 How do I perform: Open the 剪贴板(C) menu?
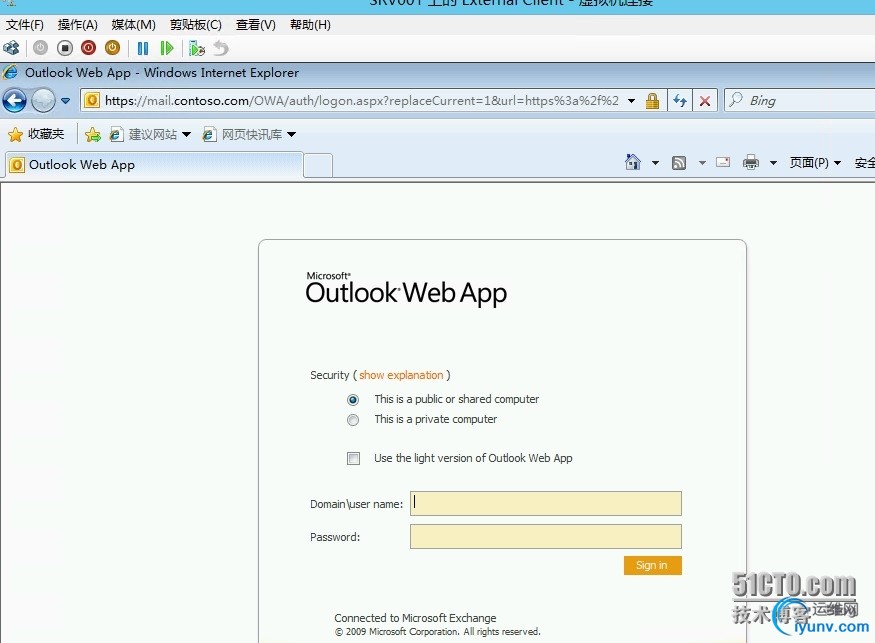pyautogui.click(x=196, y=25)
